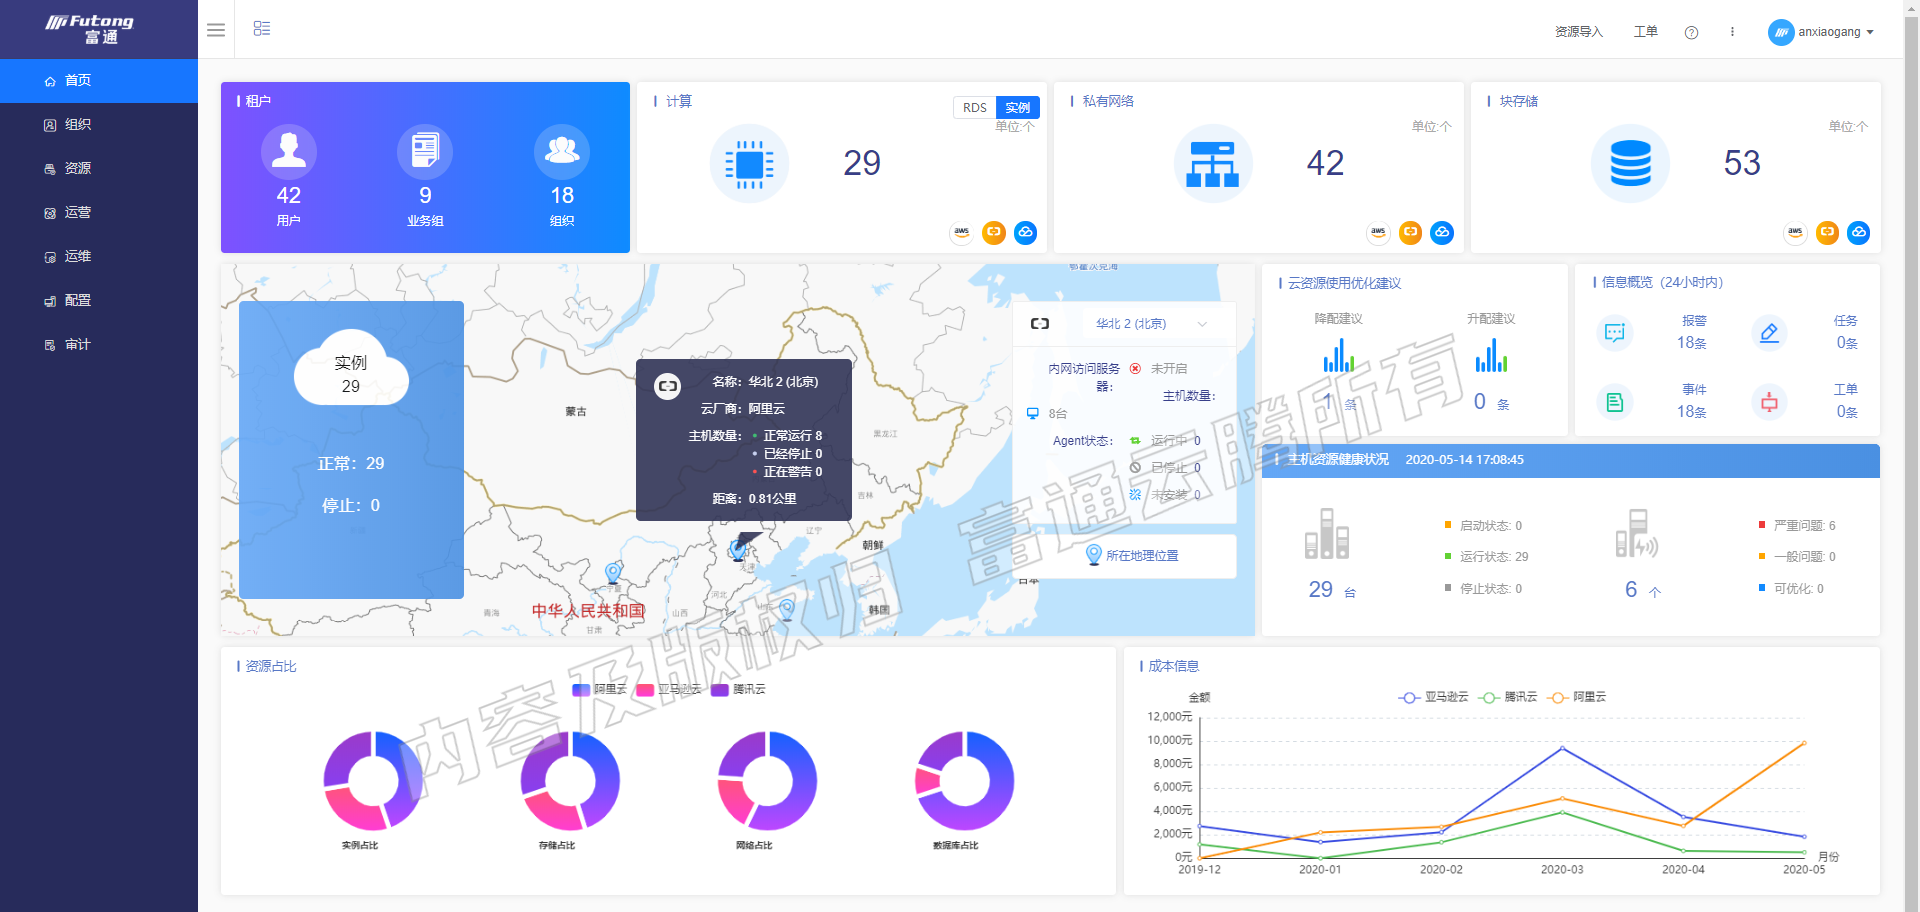Click the compute CPU chip icon
1920x912 pixels.
749,164
